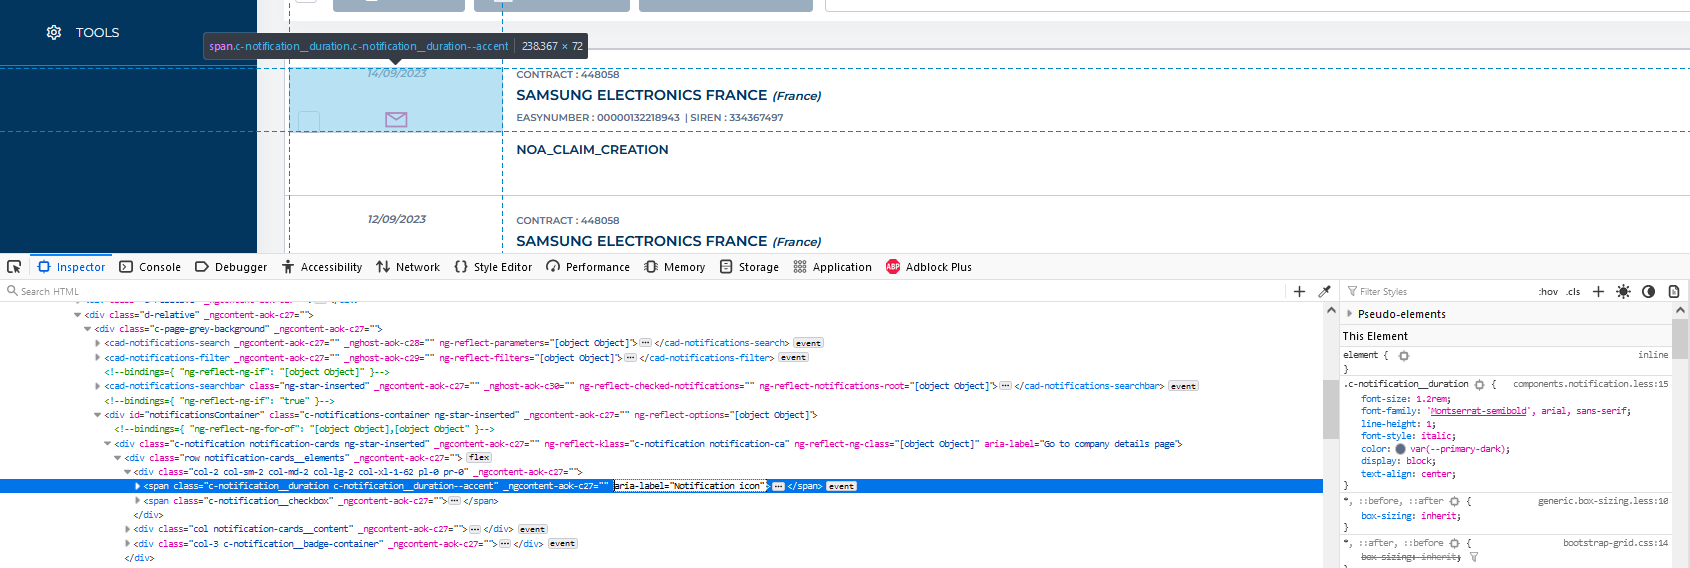Click TOOLS label in left sidebar
Screen dimensions: 1690x568
click(x=97, y=32)
